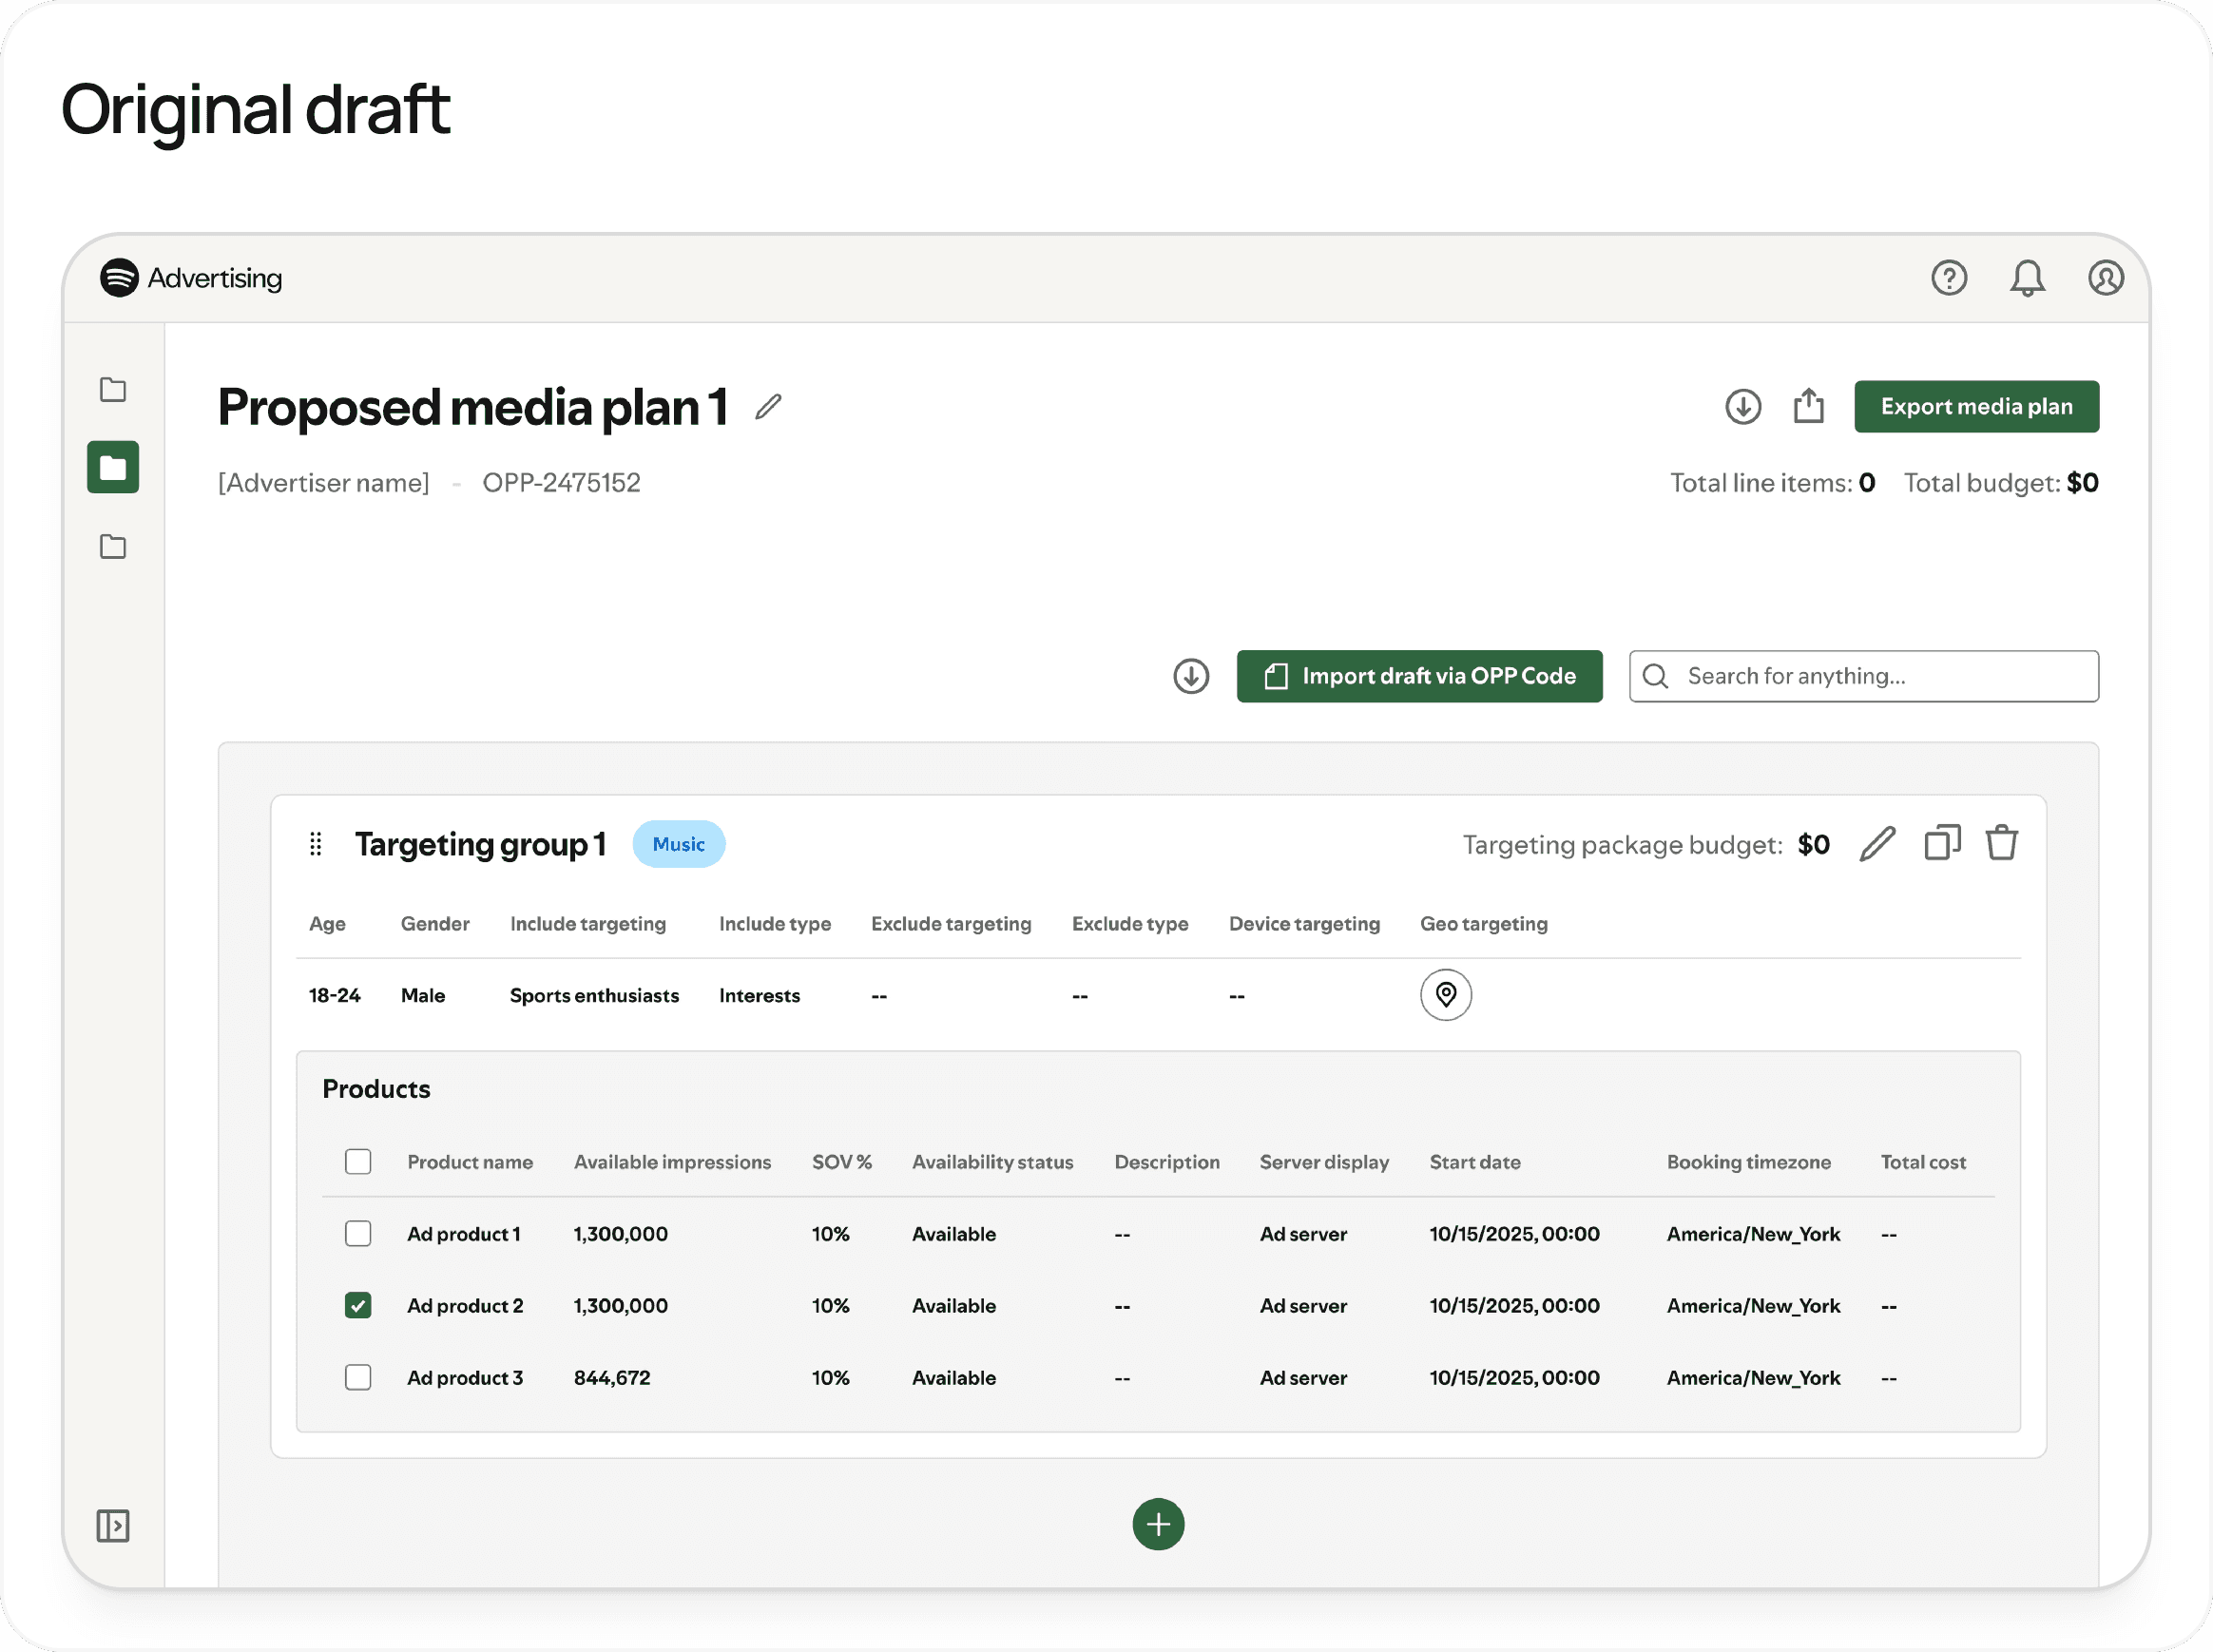Expand the sidebar with bottom-left panel icon
Image resolution: width=2213 pixels, height=1652 pixels.
(113, 1525)
